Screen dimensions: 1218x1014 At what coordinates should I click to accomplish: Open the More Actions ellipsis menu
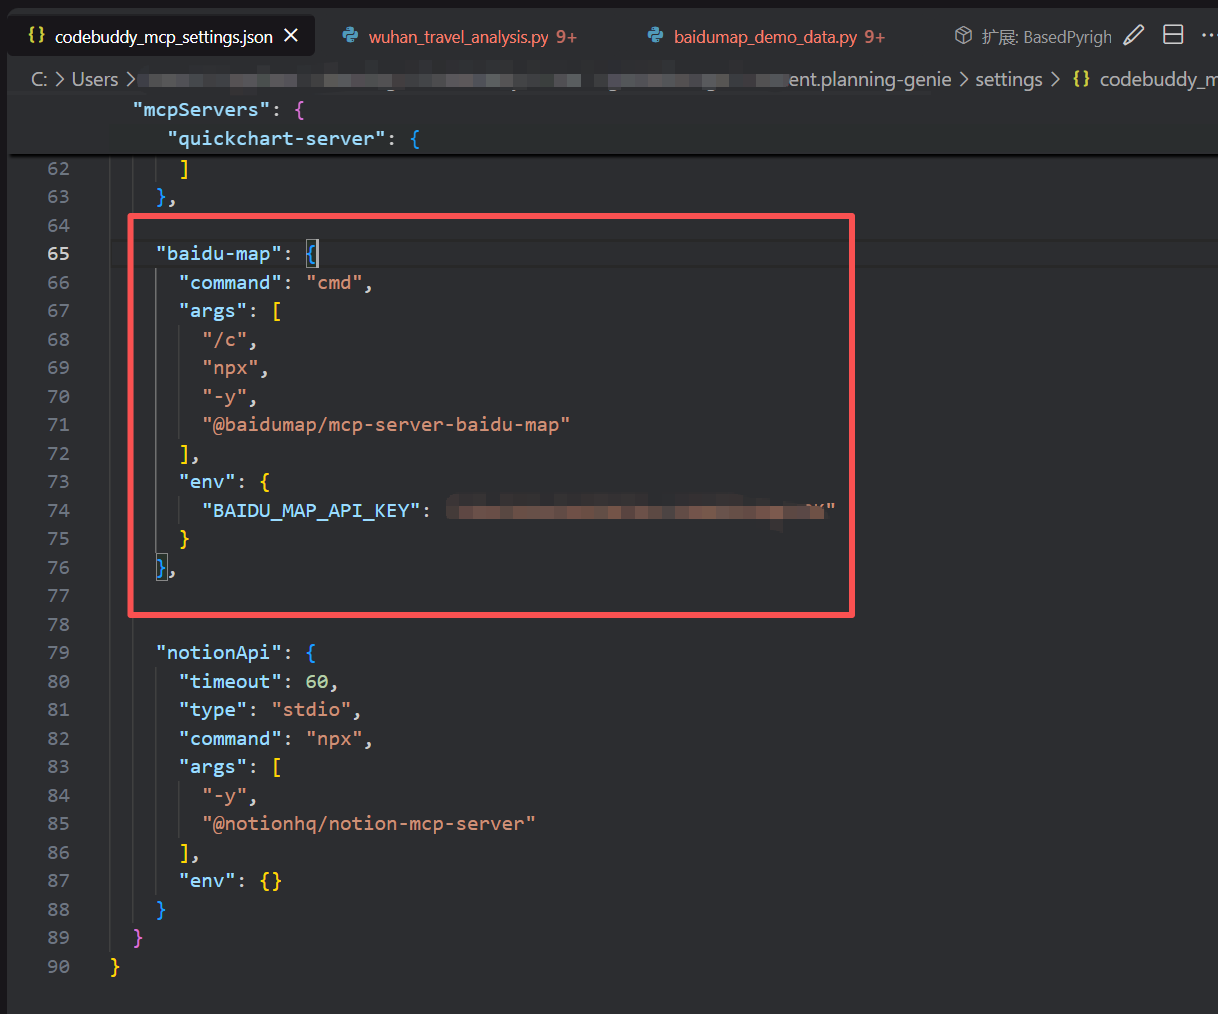pos(1208,36)
